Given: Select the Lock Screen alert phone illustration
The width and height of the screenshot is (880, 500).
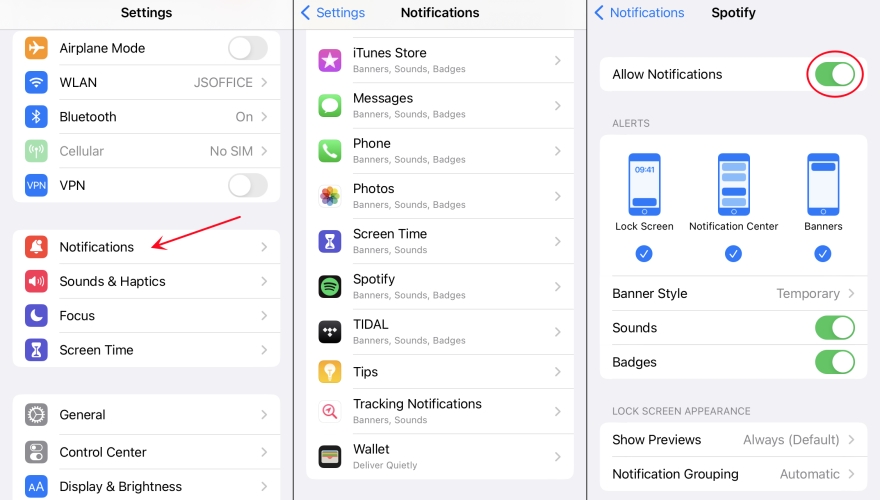Looking at the screenshot, I should pos(644,185).
